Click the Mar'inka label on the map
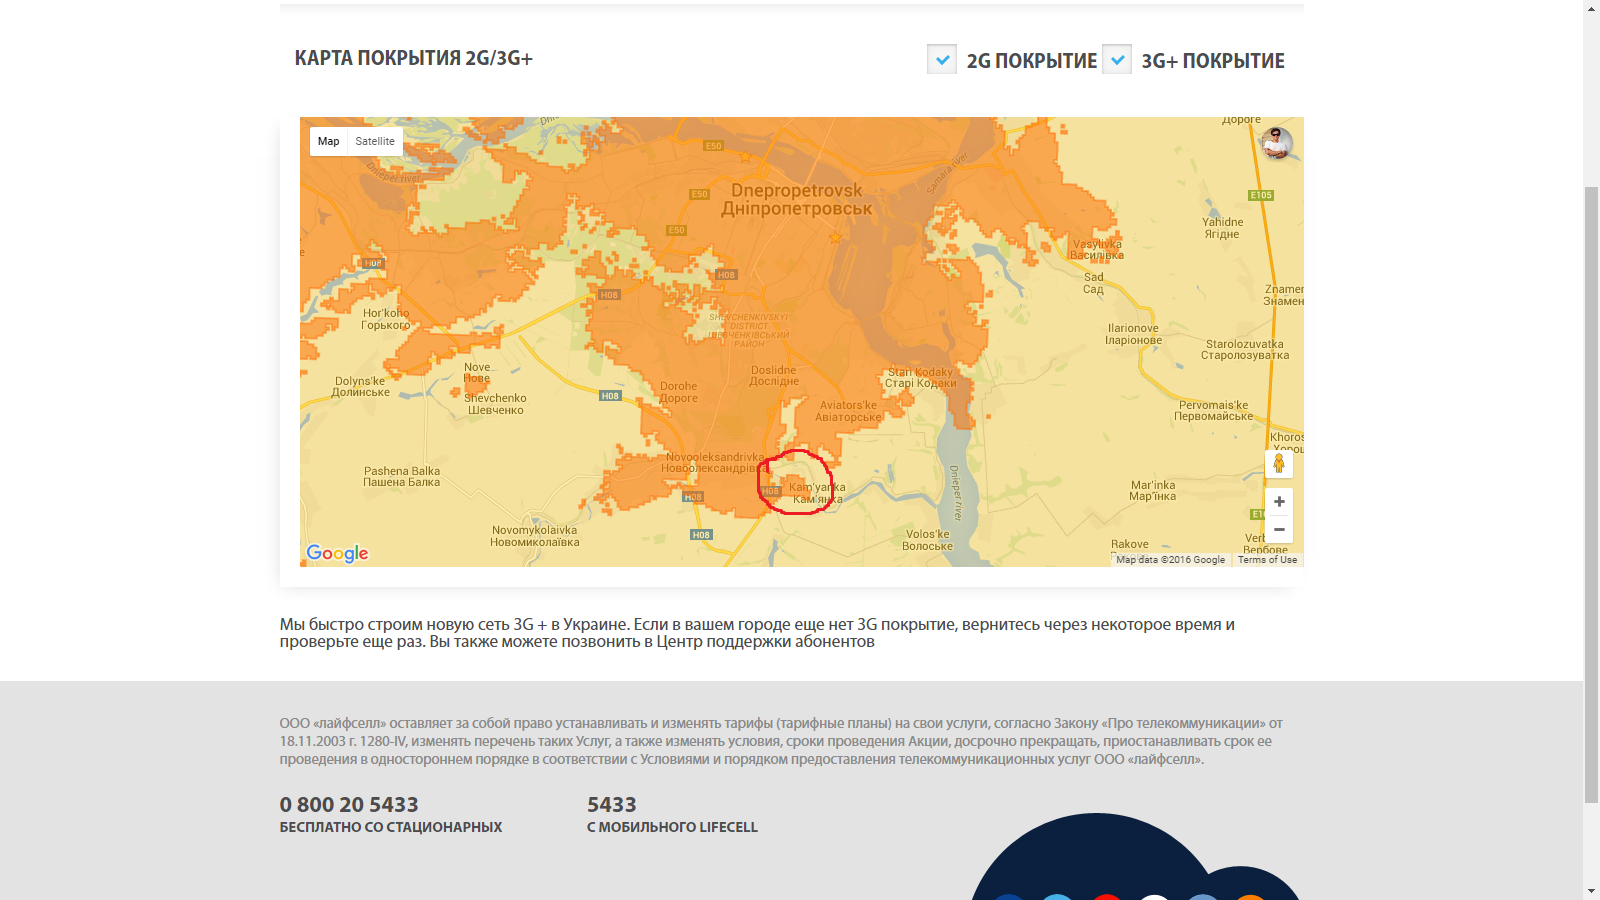The width and height of the screenshot is (1600, 900). (1152, 490)
